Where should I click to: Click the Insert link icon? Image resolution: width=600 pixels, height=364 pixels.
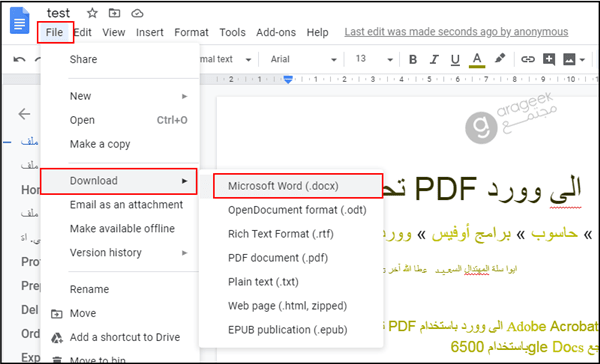click(528, 59)
